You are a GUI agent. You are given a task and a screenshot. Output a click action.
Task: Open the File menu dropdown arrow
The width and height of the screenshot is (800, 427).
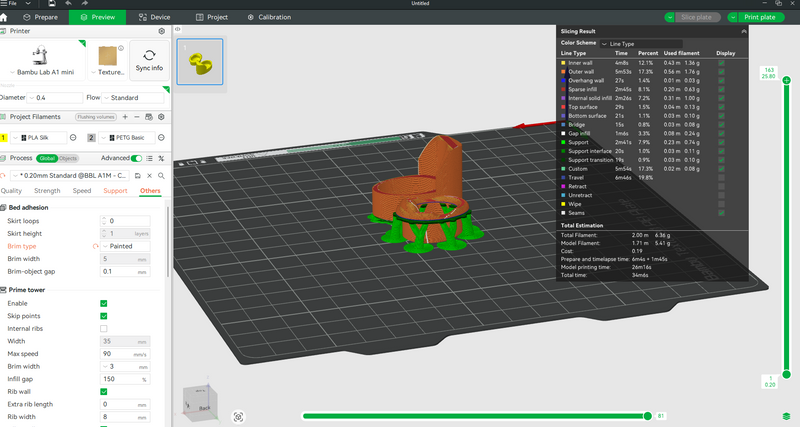tap(28, 4)
